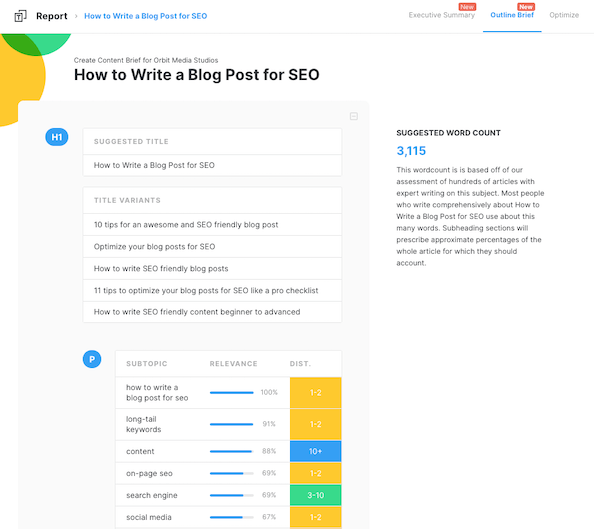Click the blue P paragraph badge
Screen dimensions: 594x529
92,359
